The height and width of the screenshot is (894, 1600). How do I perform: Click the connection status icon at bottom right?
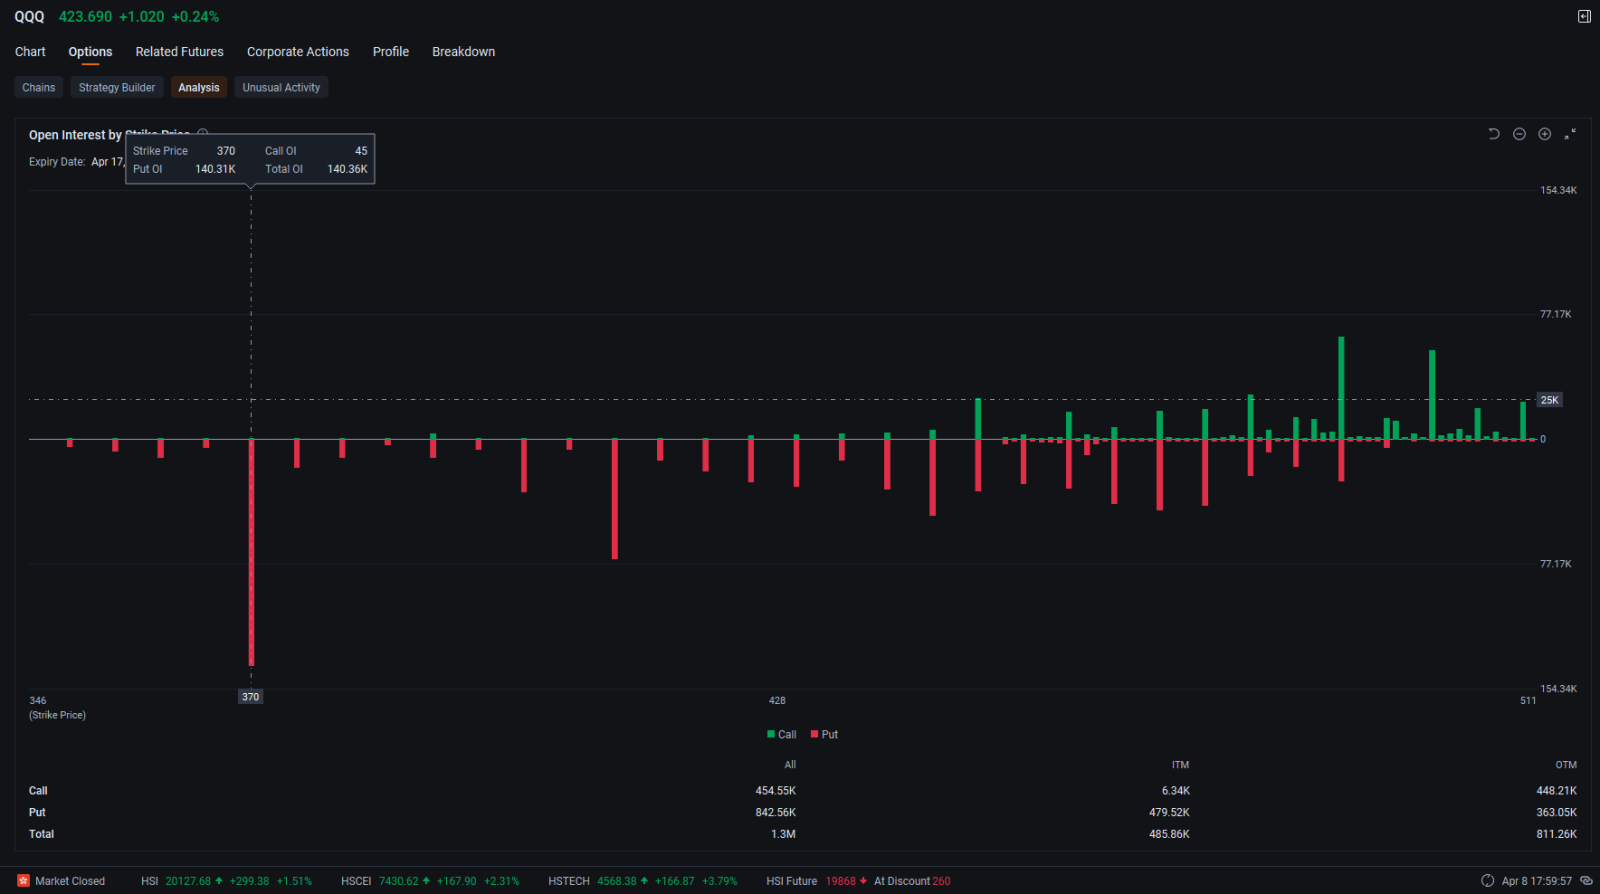(x=1586, y=881)
